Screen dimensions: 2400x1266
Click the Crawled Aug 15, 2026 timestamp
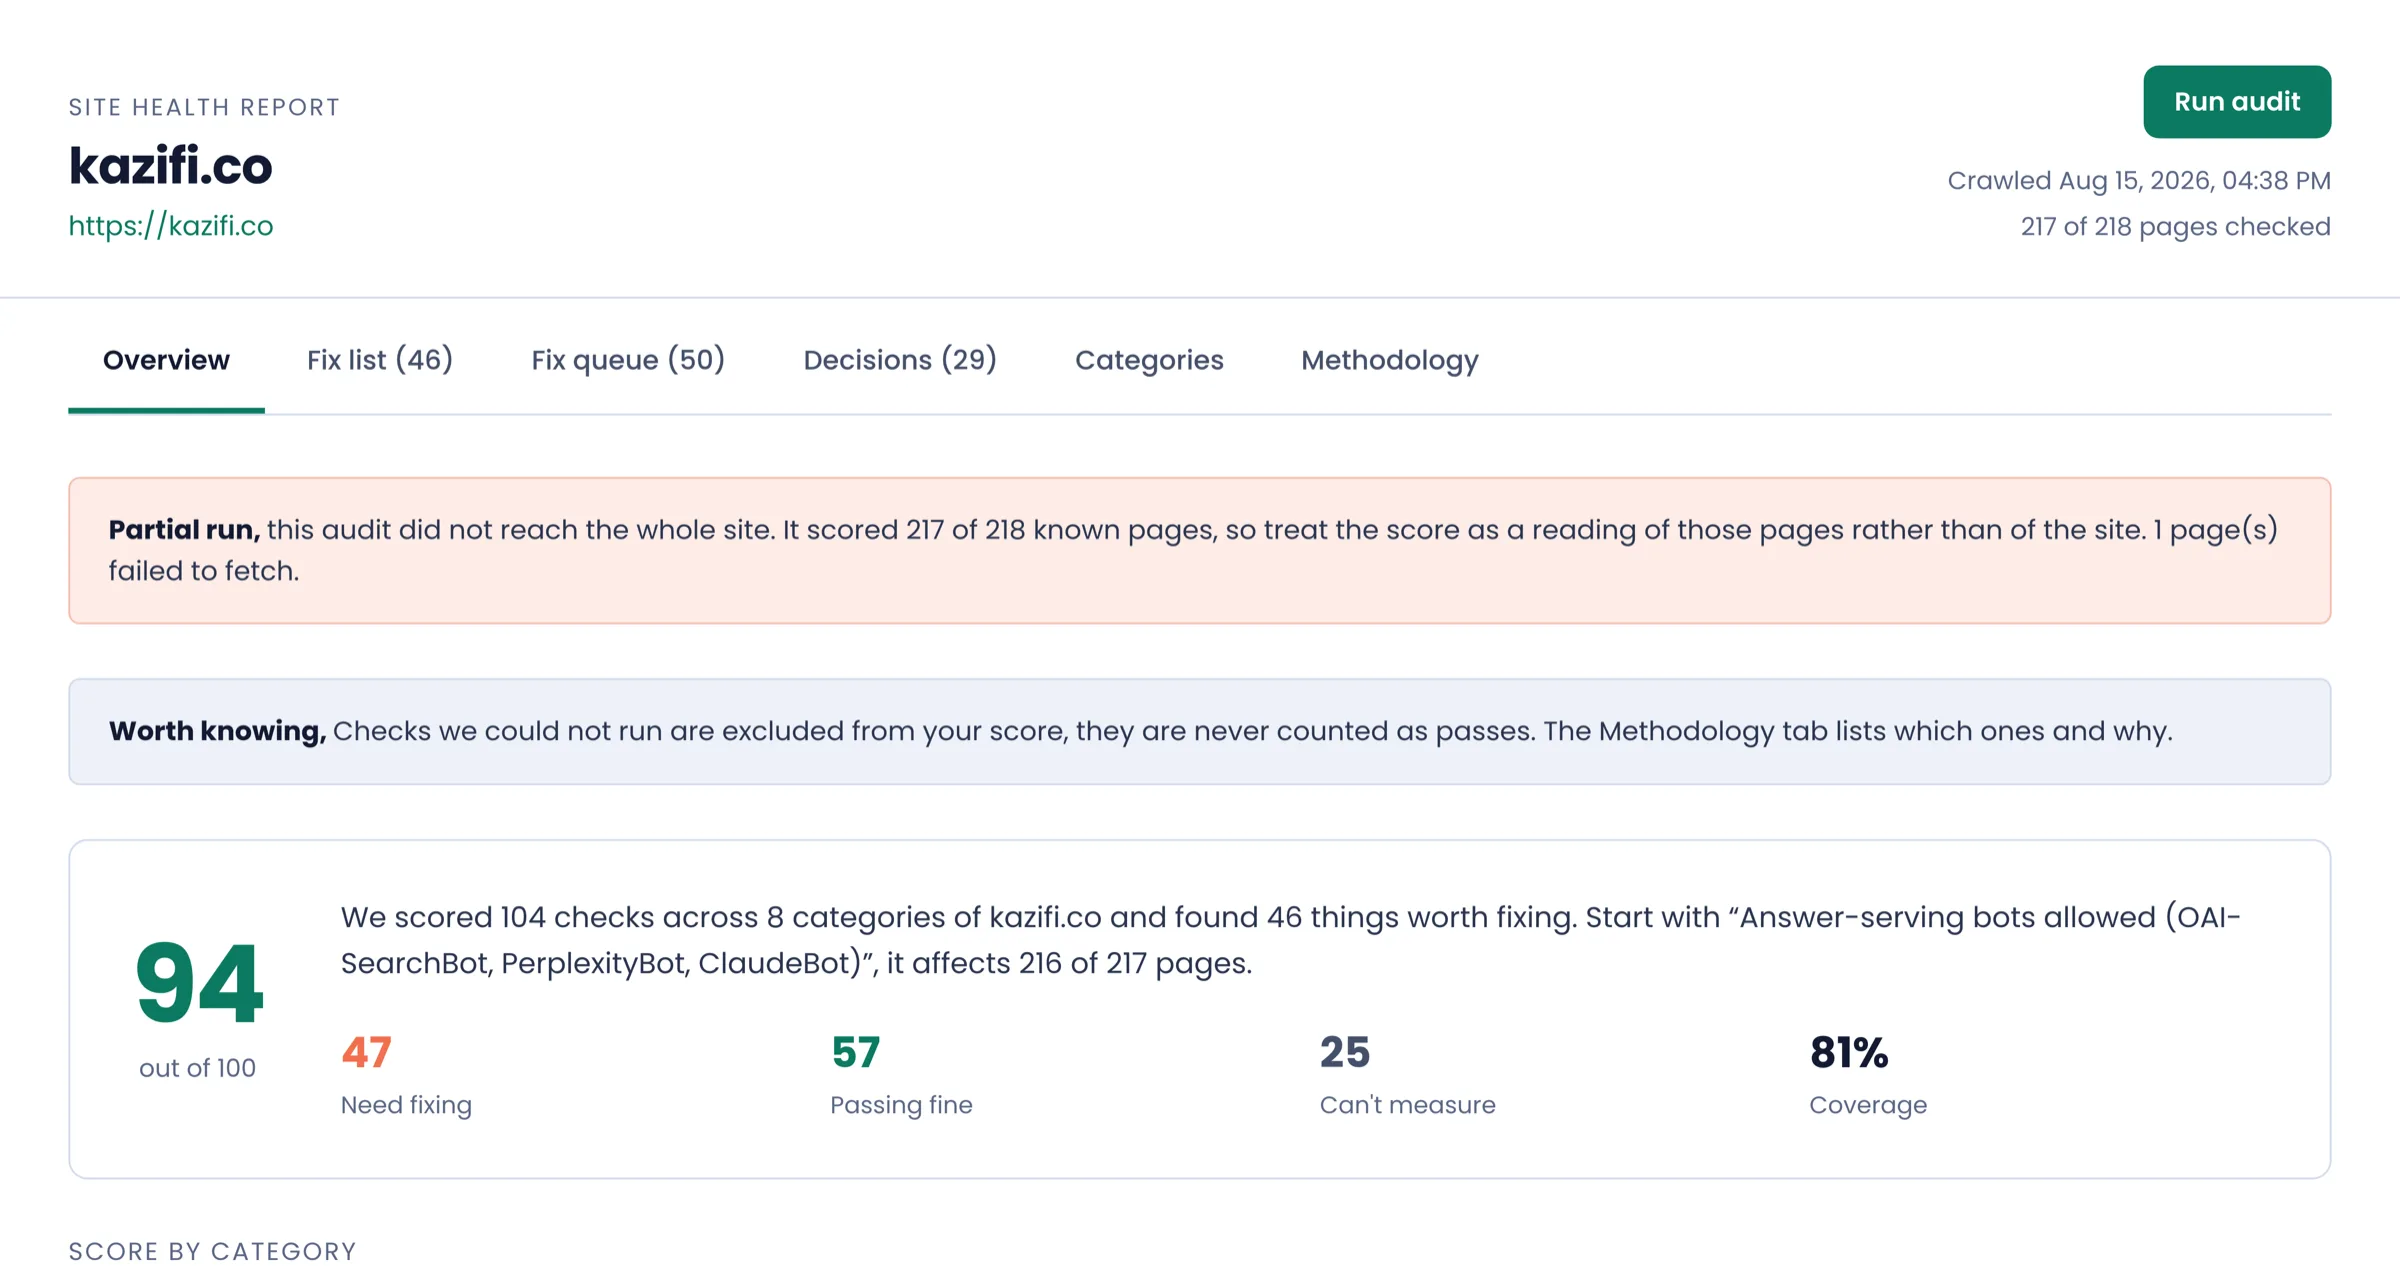coord(2139,181)
